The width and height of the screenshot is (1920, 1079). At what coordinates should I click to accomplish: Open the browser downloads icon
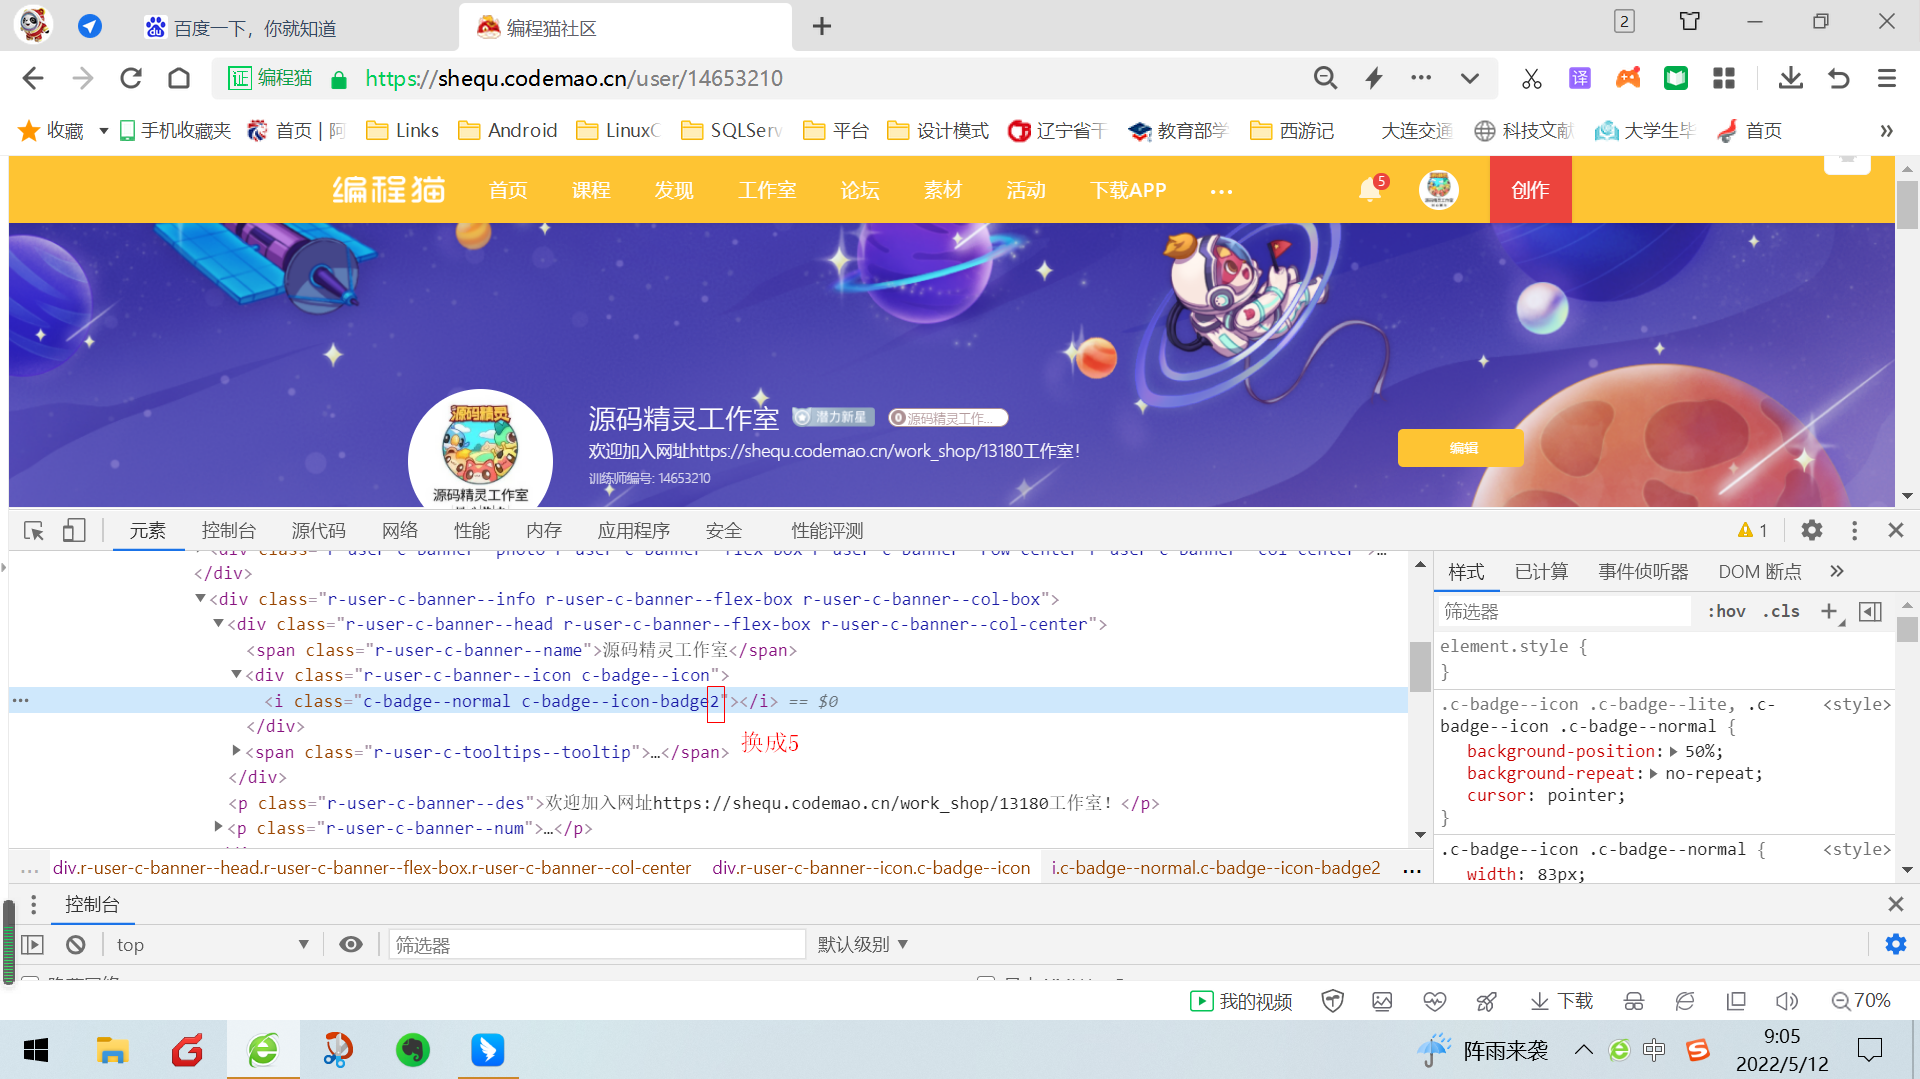(1791, 78)
